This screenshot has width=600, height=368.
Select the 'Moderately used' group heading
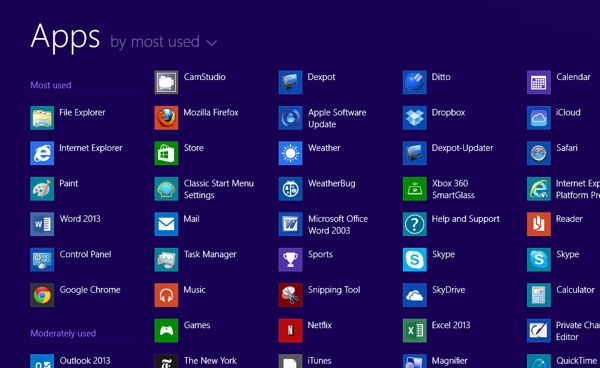pos(63,334)
